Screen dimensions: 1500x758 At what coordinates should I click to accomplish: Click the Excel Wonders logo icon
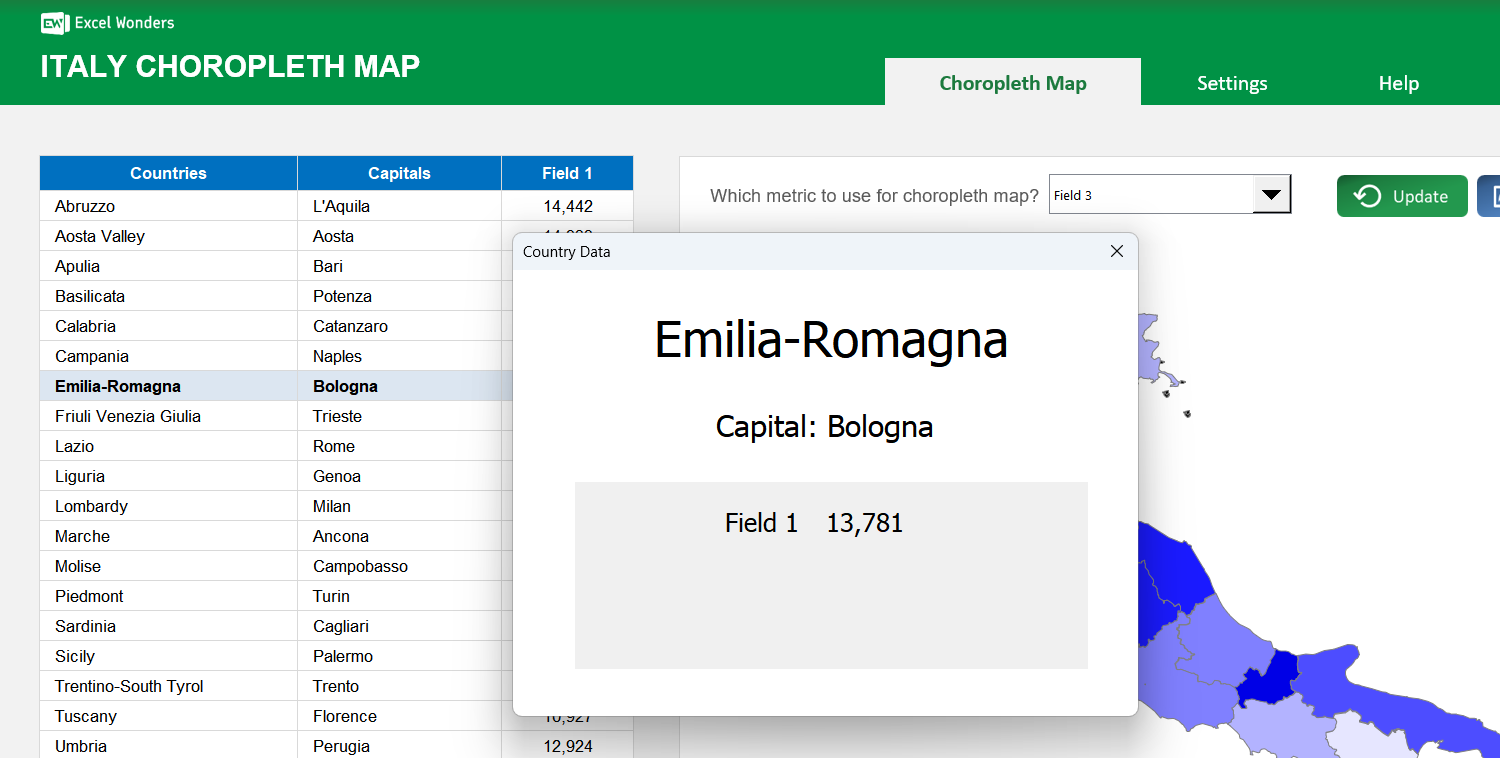point(53,22)
